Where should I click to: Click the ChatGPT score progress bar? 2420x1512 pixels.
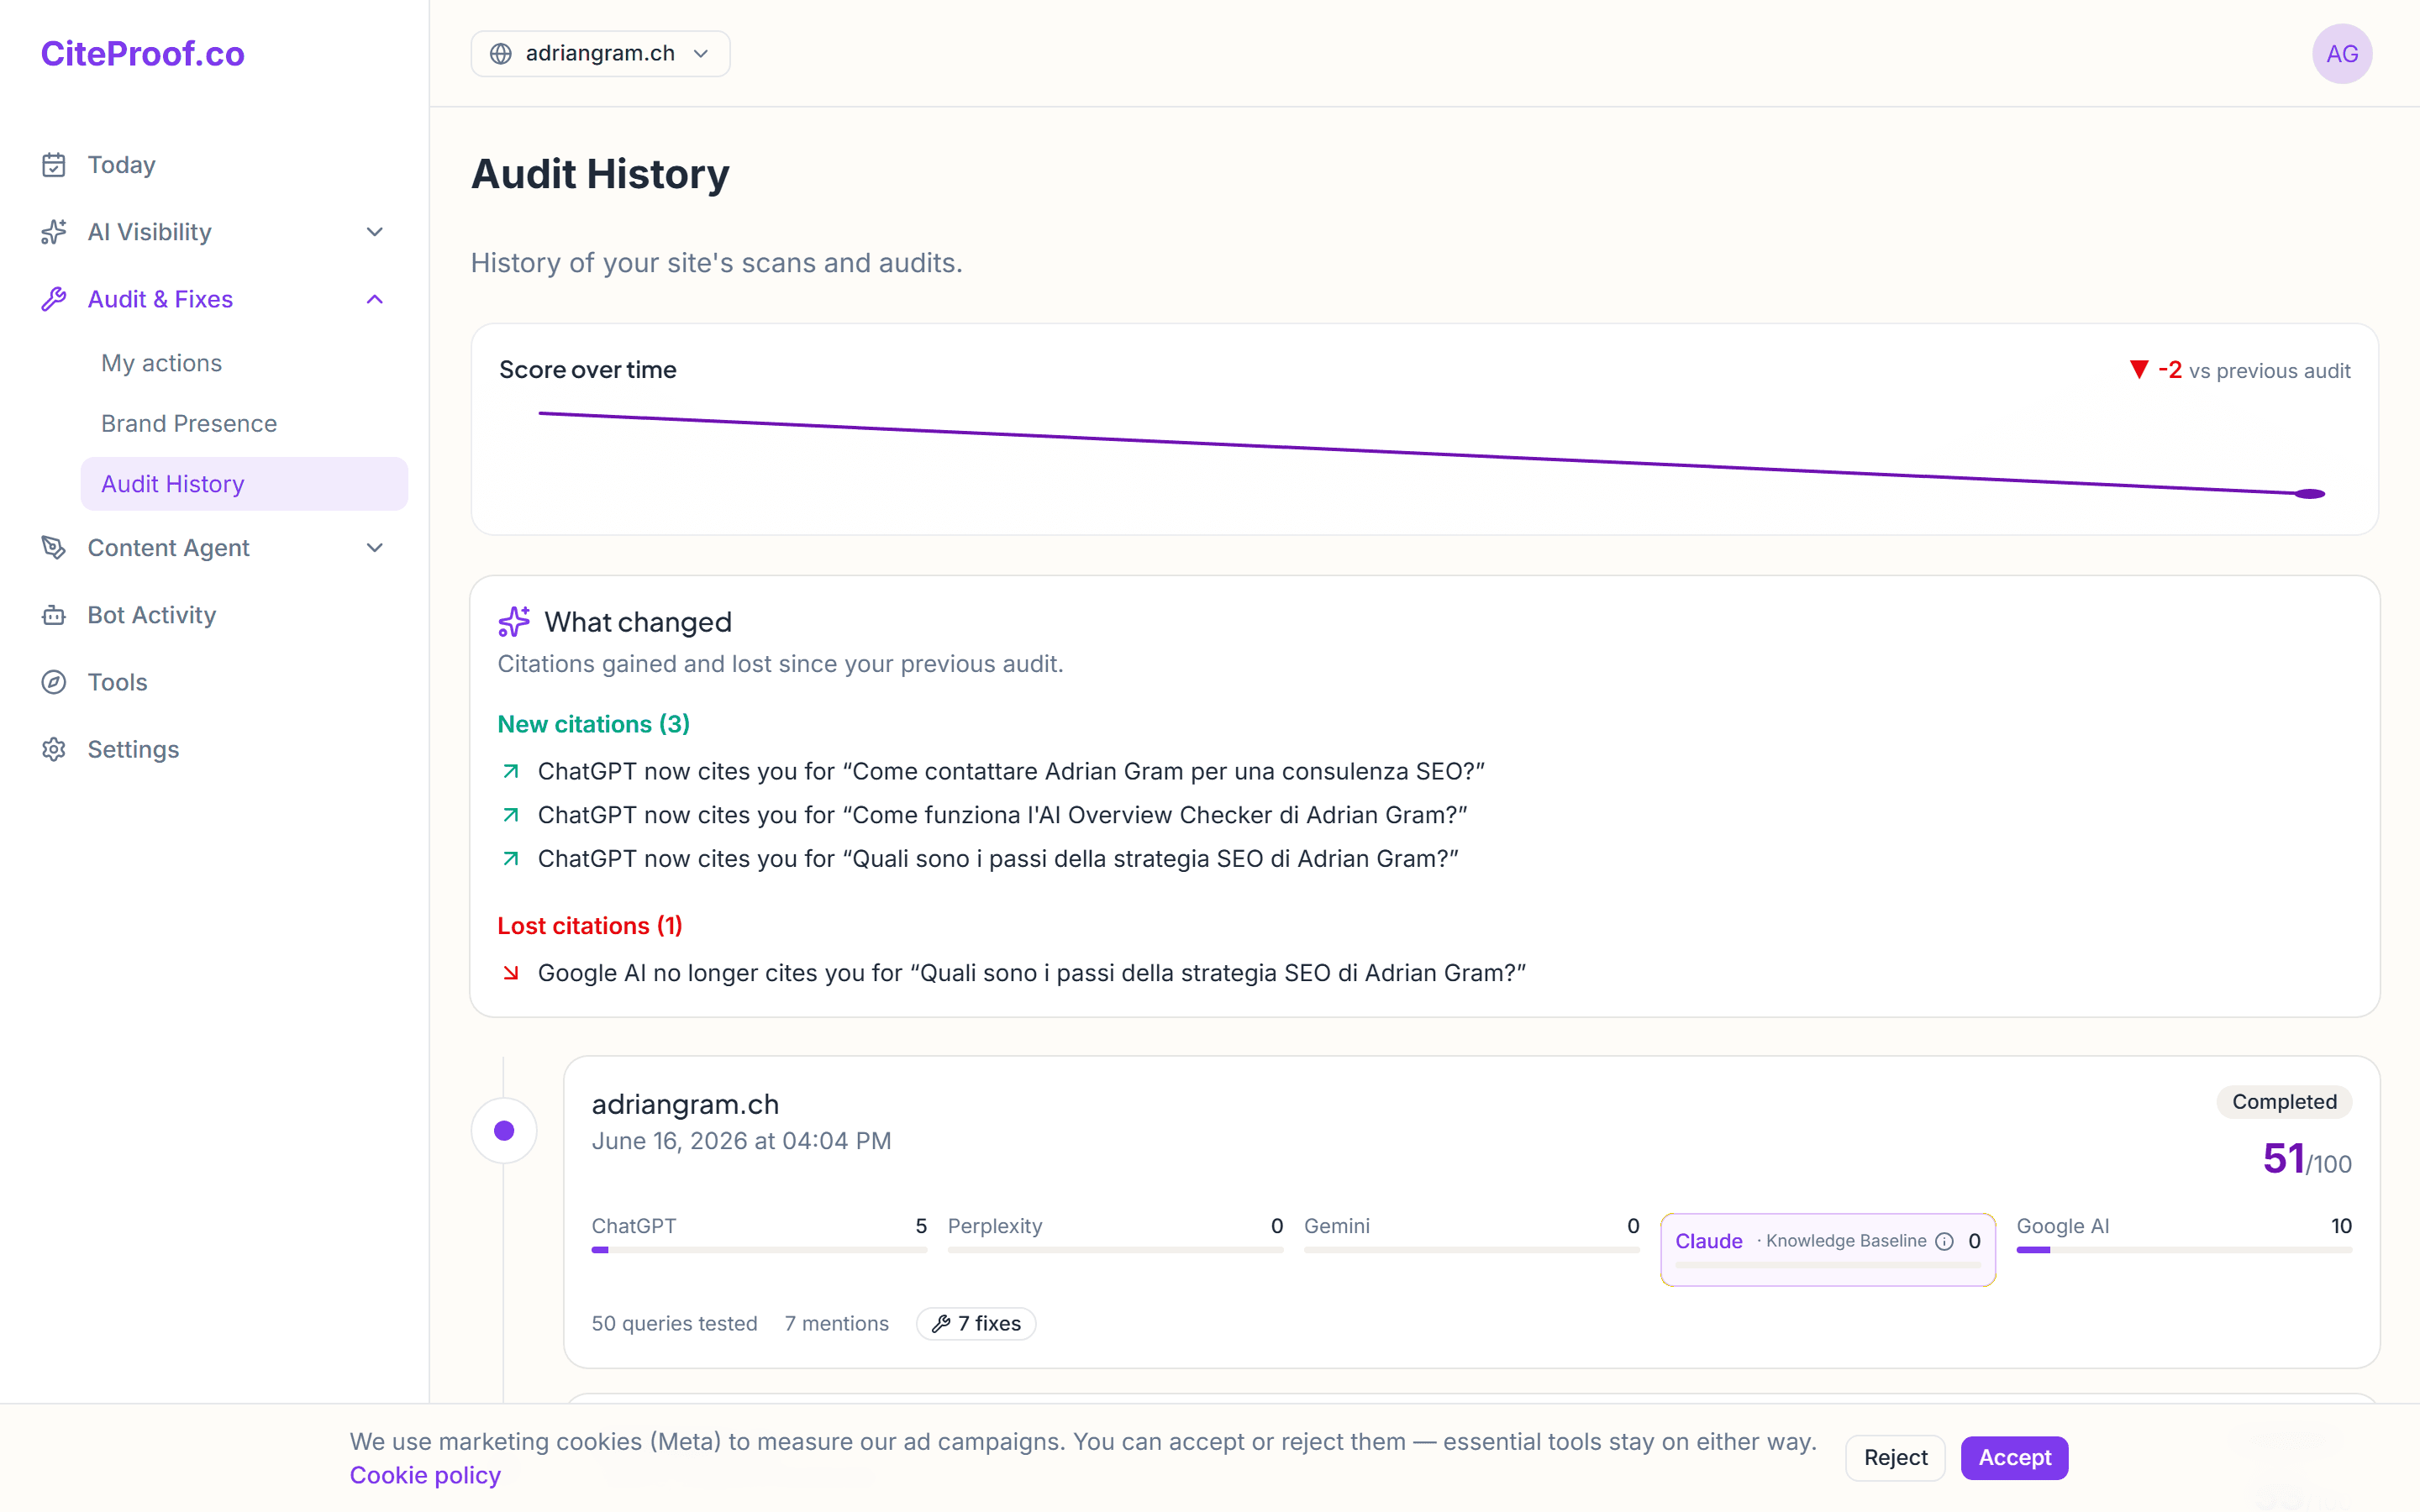tap(759, 1250)
